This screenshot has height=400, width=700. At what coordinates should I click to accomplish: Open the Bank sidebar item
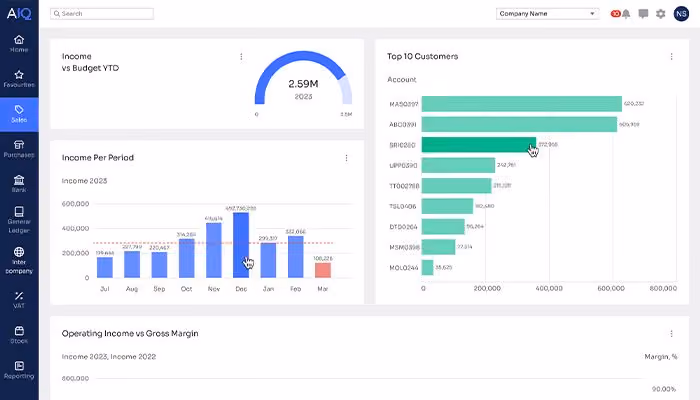pos(19,184)
